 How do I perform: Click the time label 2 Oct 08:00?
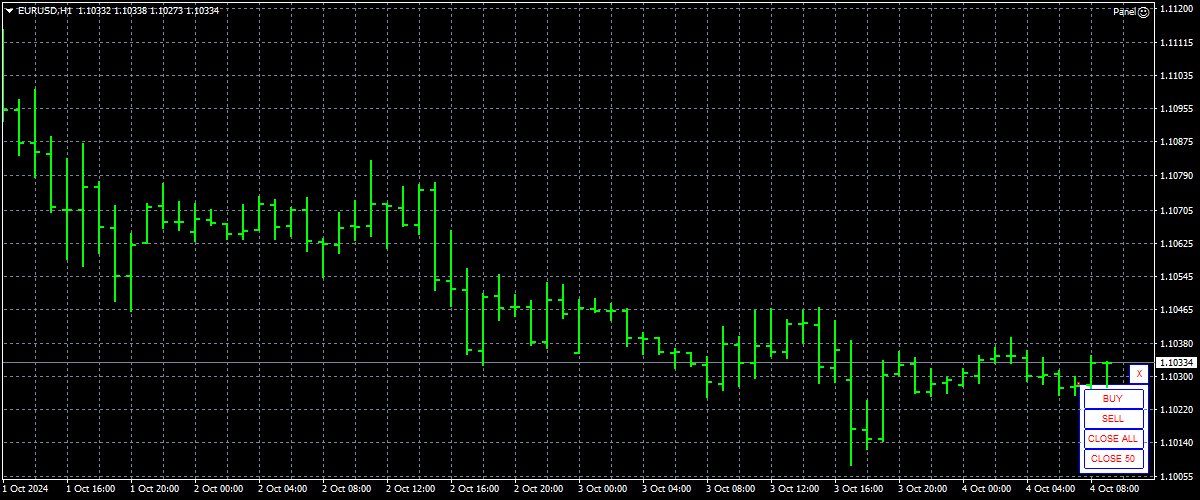click(x=346, y=489)
